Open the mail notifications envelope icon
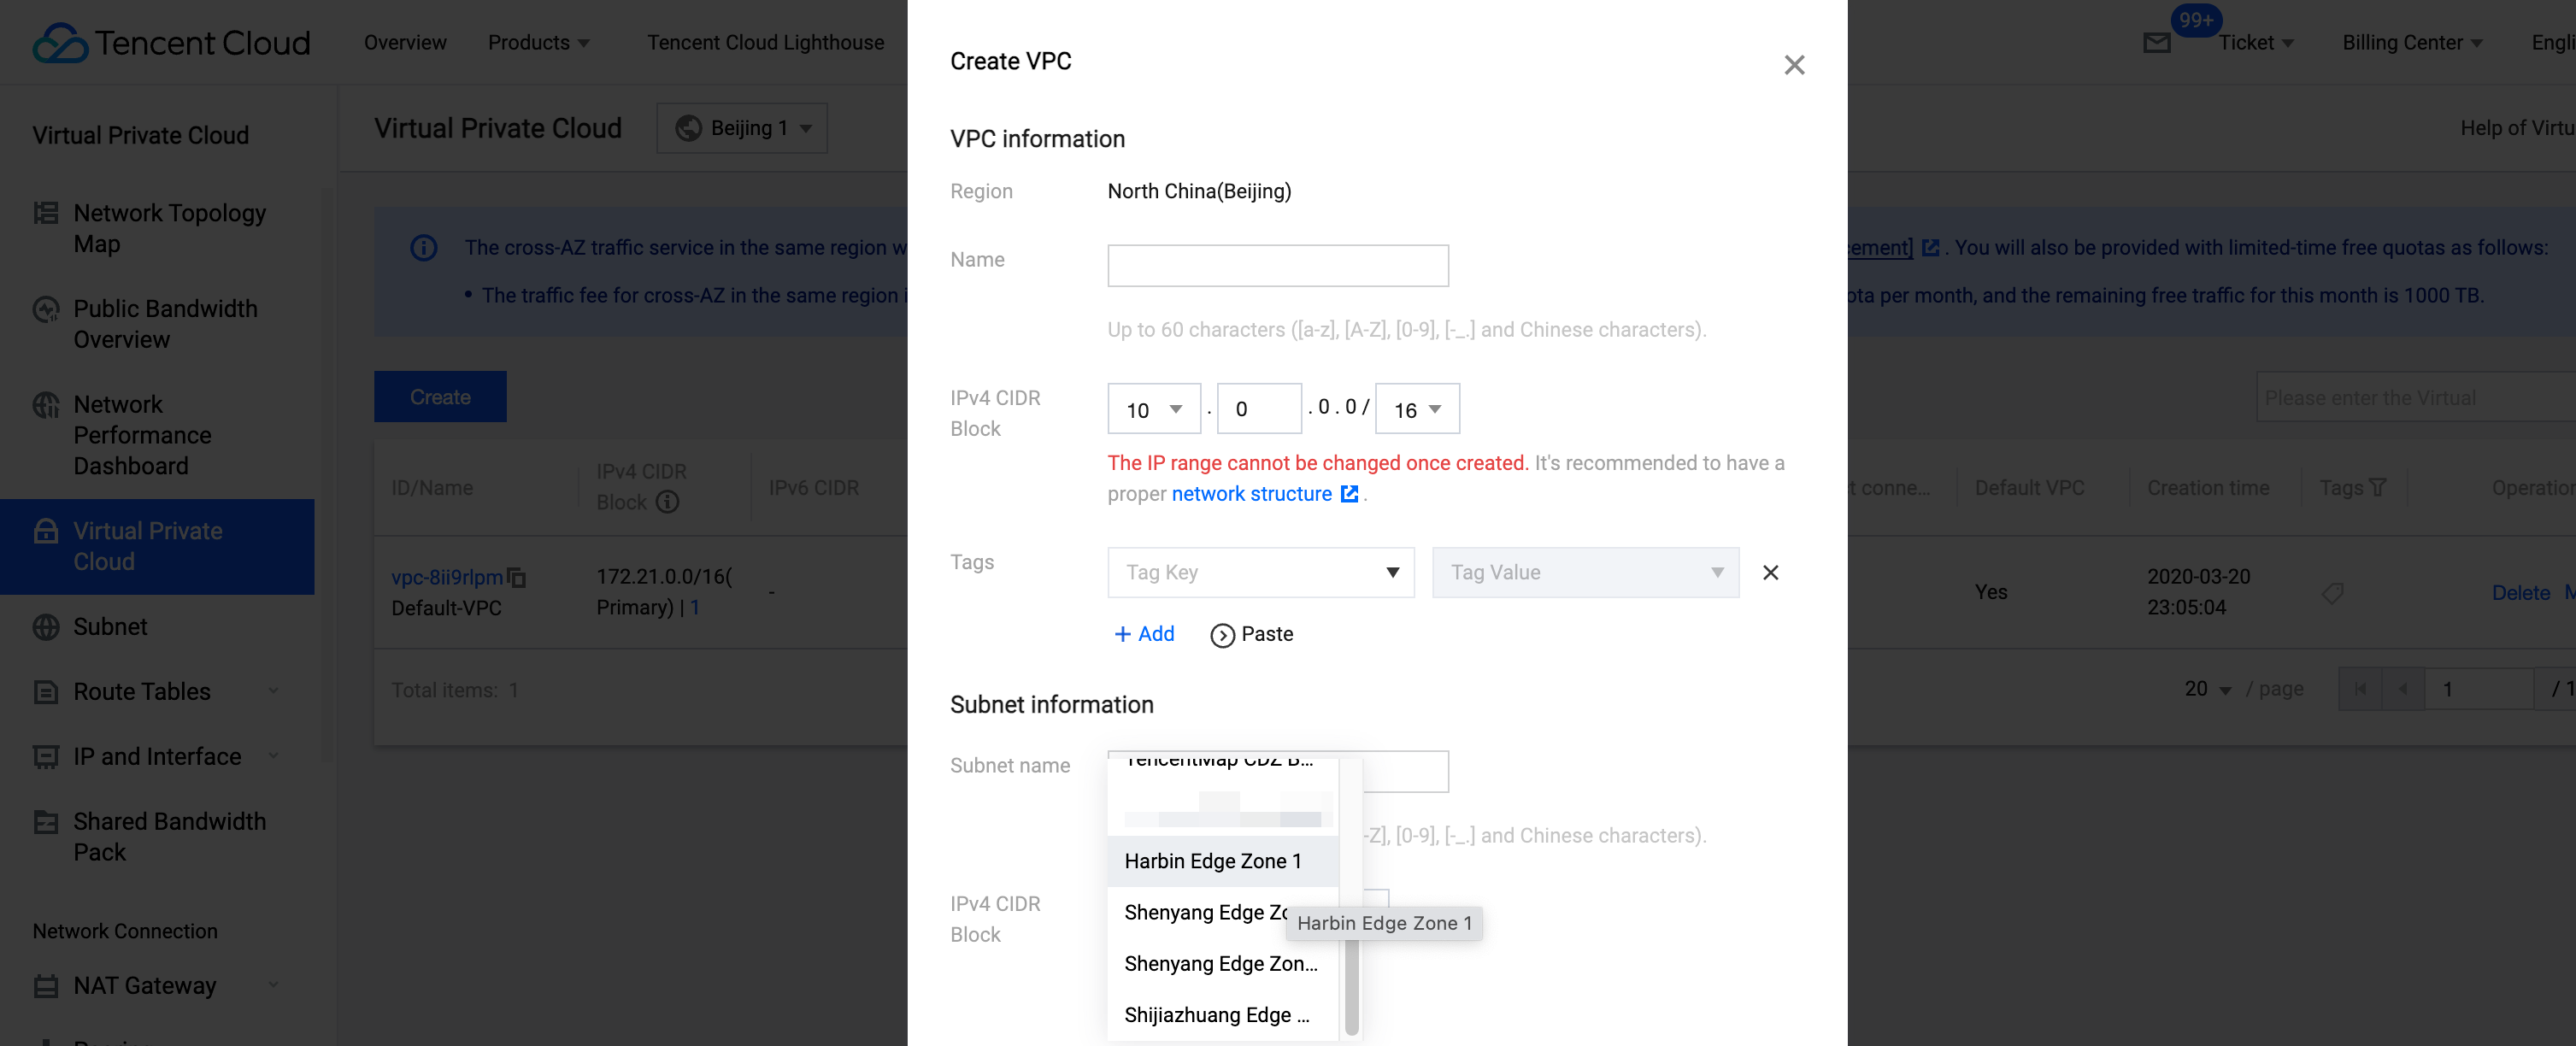The width and height of the screenshot is (2576, 1046). point(2156,43)
